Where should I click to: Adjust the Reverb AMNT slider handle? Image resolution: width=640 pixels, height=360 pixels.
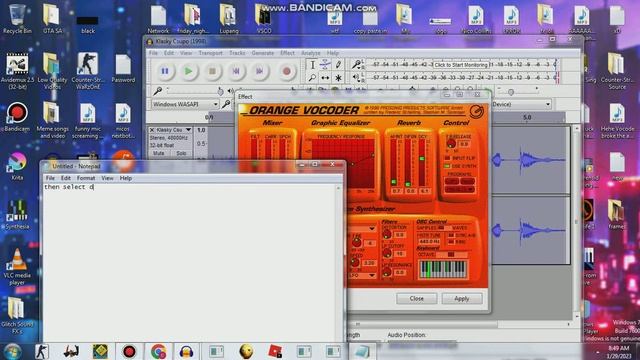[x=393, y=182]
